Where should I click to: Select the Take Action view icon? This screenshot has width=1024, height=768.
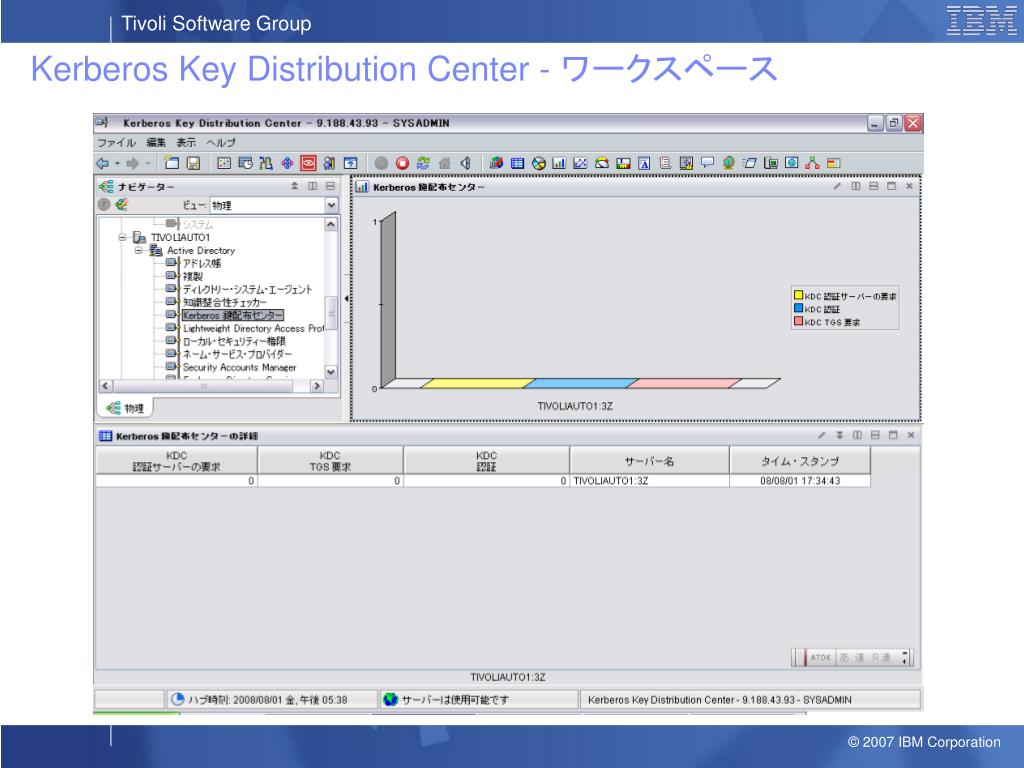(750, 163)
